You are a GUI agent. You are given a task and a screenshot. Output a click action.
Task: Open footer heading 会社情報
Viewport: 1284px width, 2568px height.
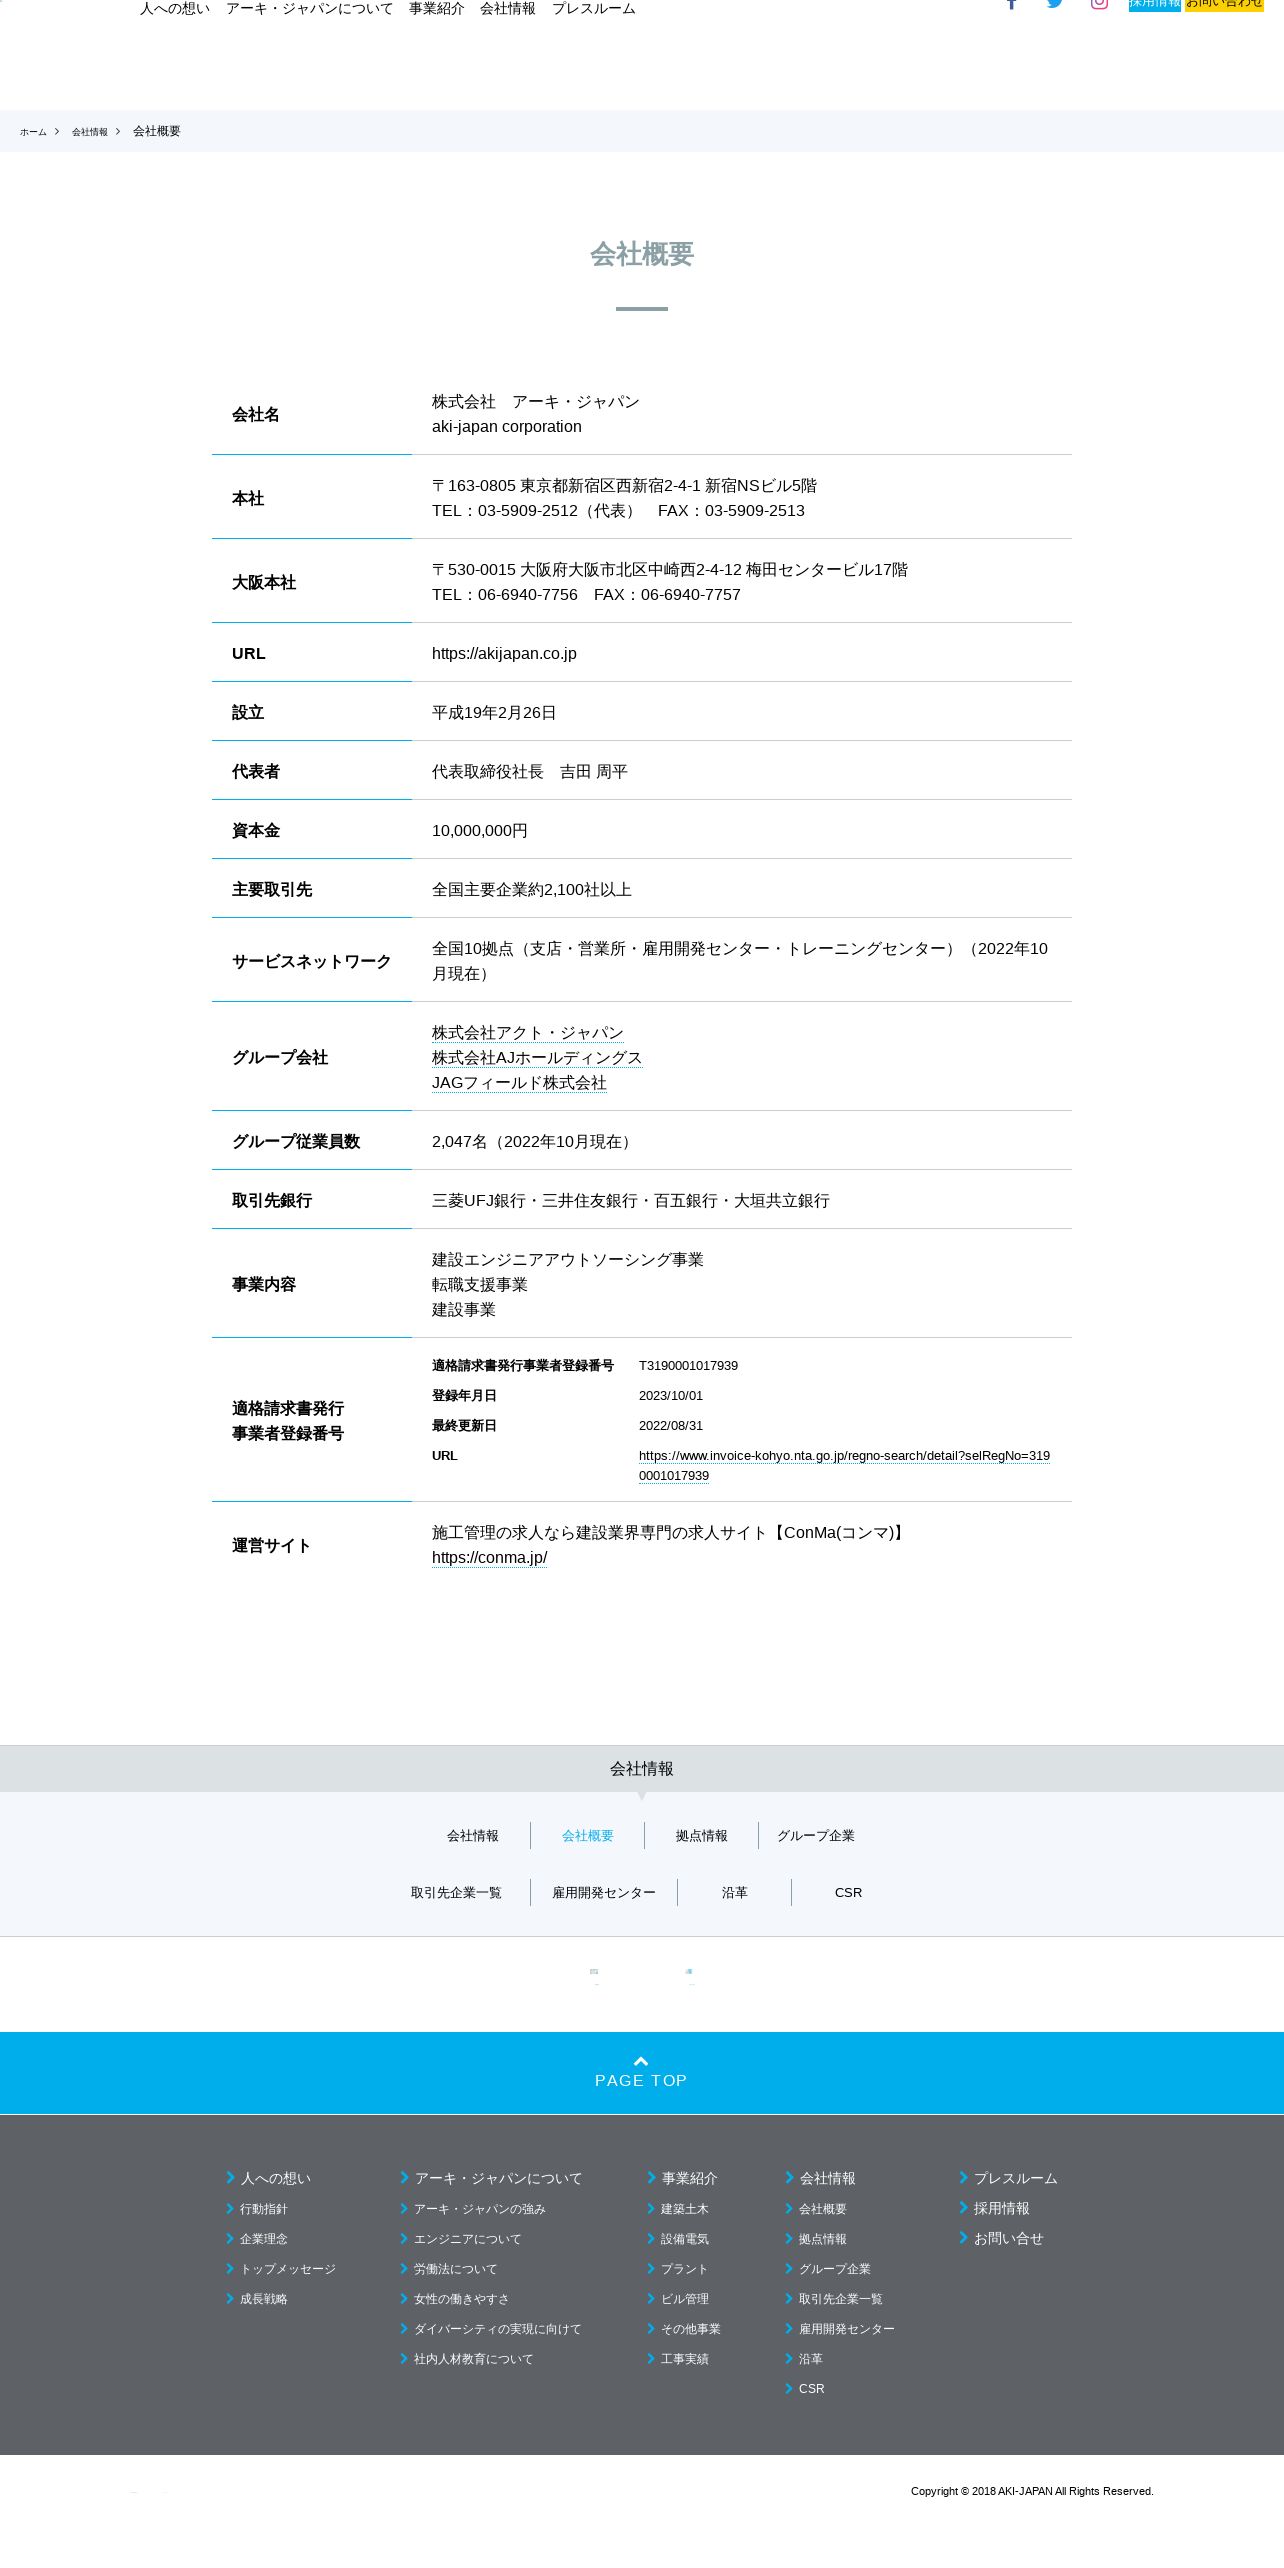pyautogui.click(x=828, y=2178)
